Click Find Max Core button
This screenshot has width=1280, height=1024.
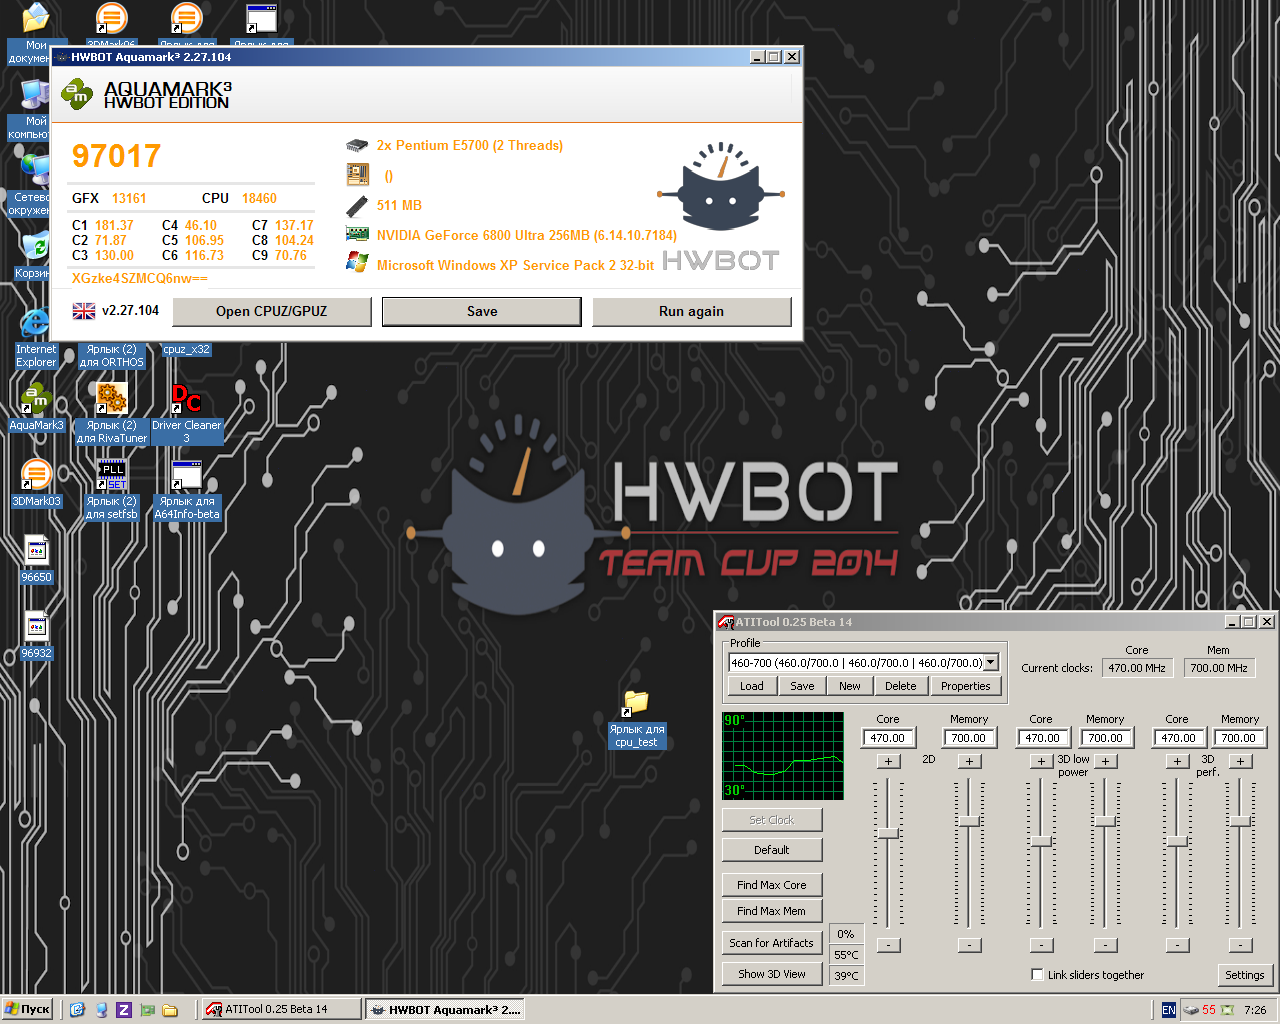pyautogui.click(x=772, y=885)
